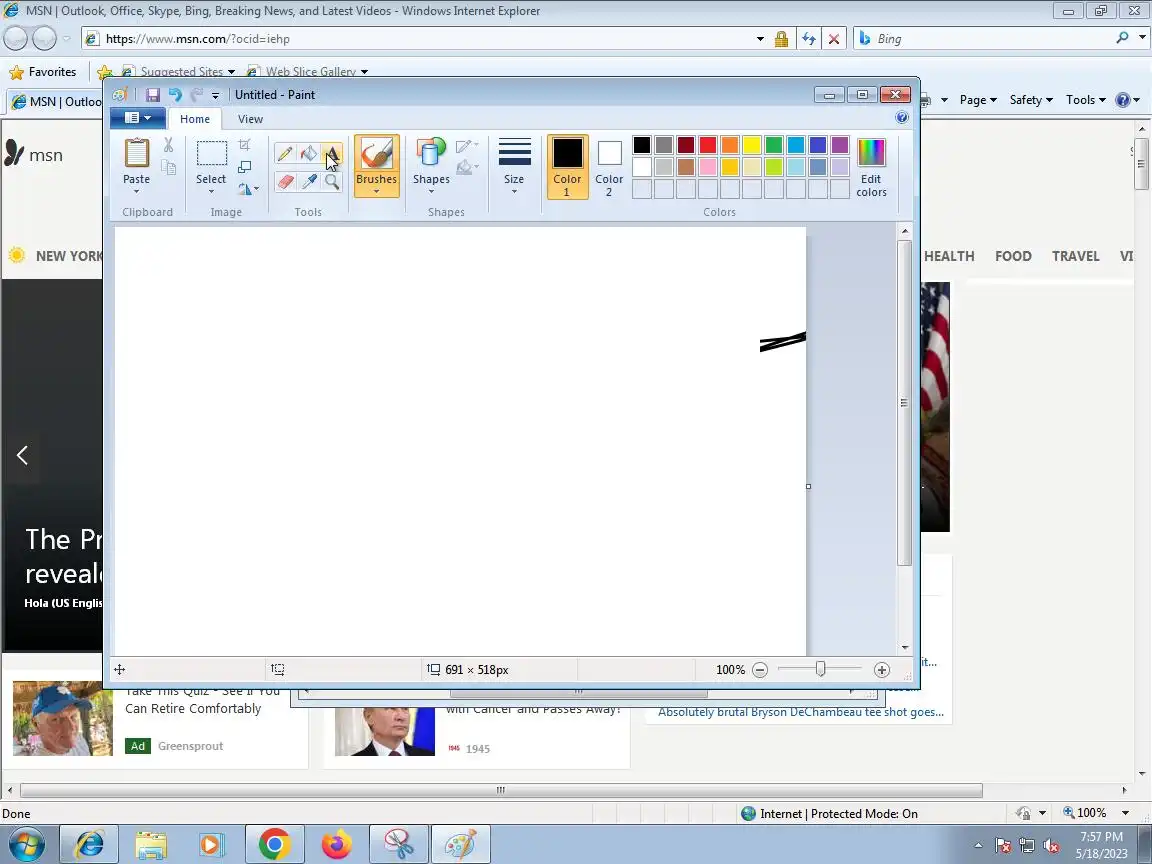Click the security lock icon in address bar
Screen dimensions: 1152x864
click(x=782, y=39)
